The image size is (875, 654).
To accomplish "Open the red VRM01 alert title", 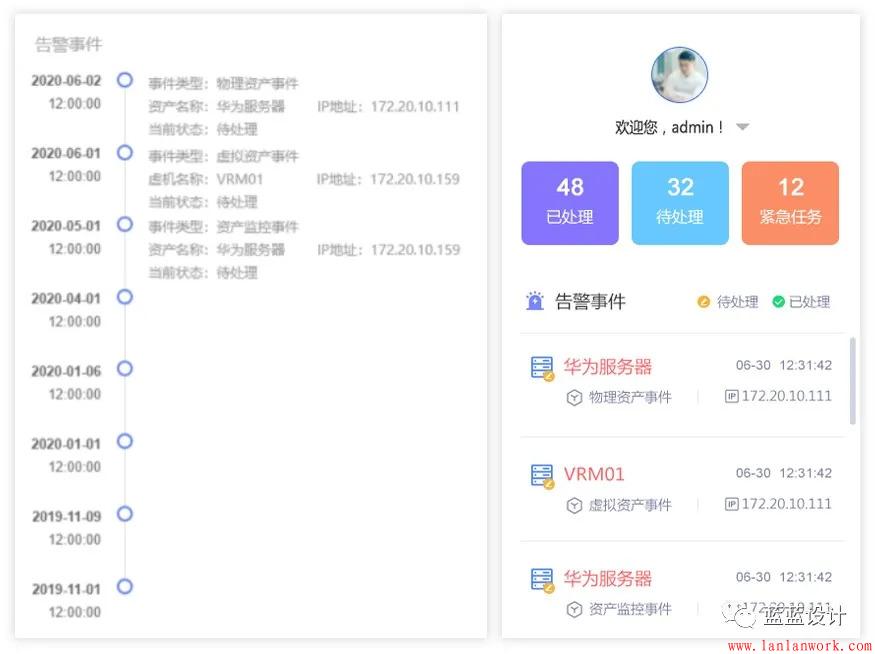I will [x=594, y=474].
